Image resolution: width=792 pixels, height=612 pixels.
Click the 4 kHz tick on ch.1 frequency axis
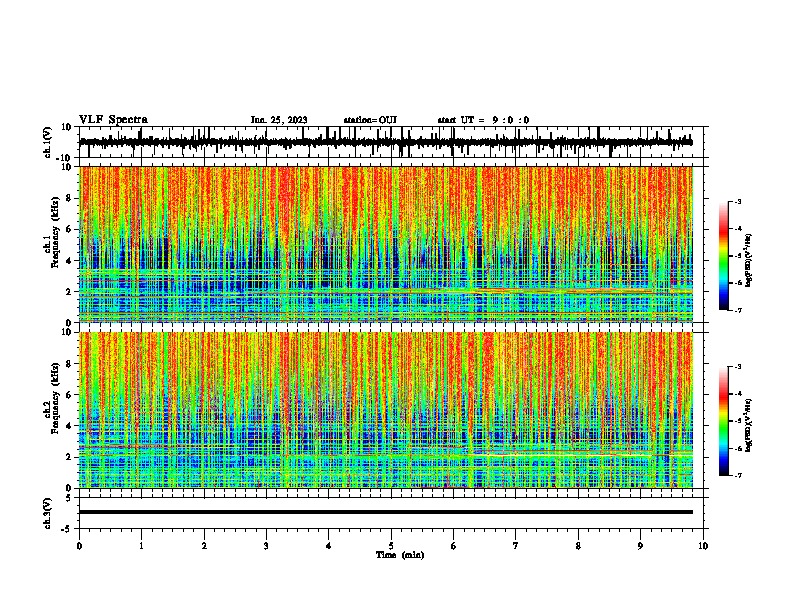click(x=70, y=261)
